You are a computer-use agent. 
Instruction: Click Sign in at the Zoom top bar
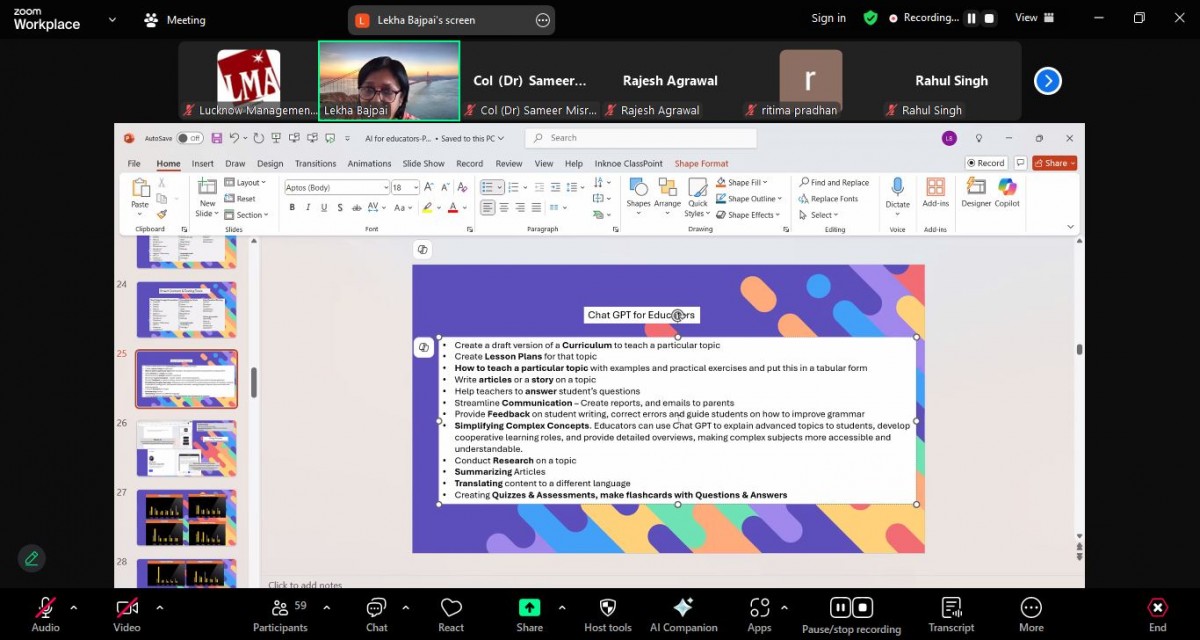[x=829, y=18]
